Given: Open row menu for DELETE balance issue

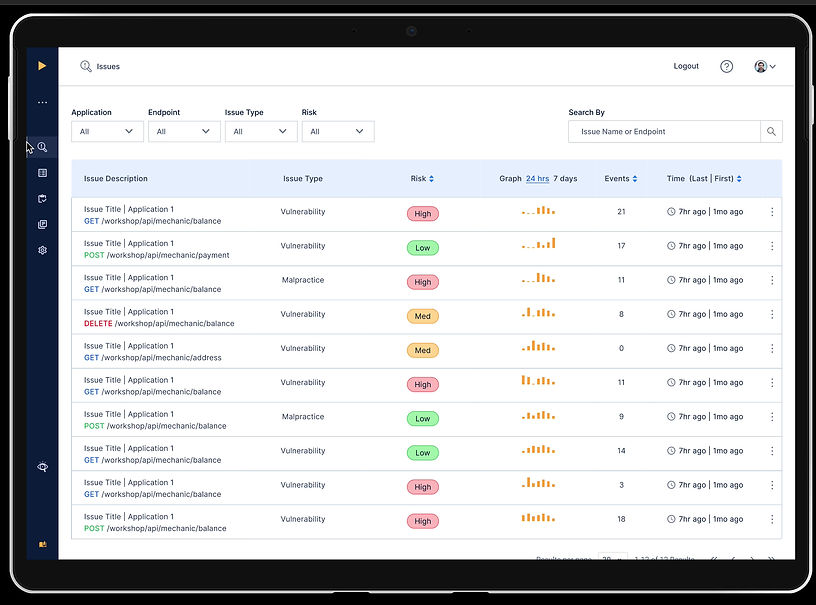Looking at the screenshot, I should coord(772,314).
